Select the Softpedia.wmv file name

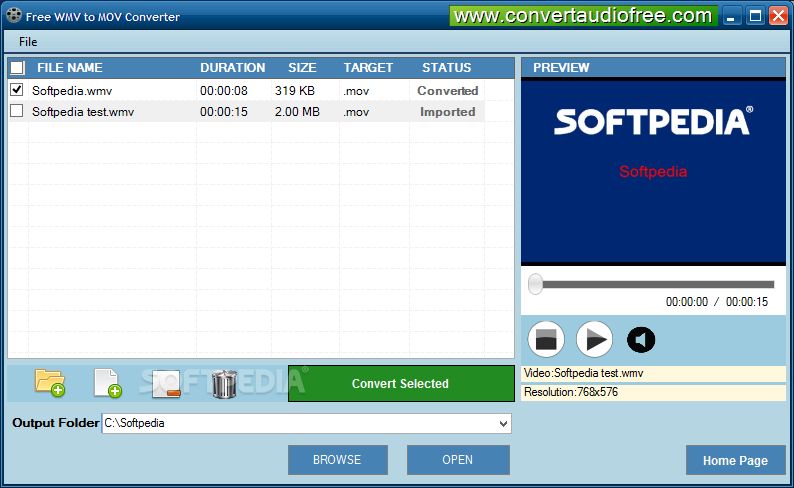(x=72, y=91)
